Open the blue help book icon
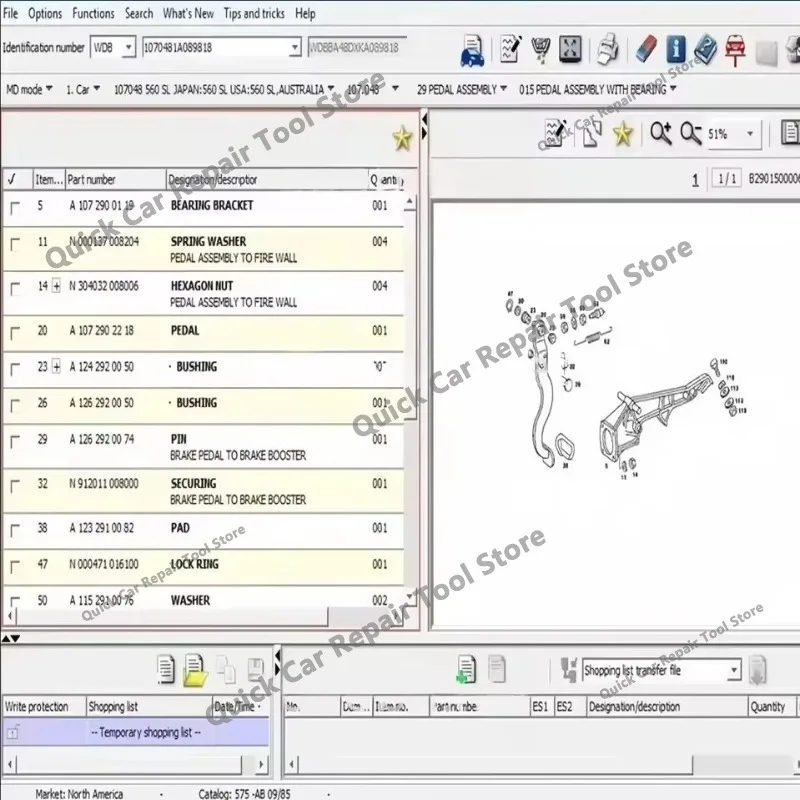The image size is (800, 800). coord(706,49)
